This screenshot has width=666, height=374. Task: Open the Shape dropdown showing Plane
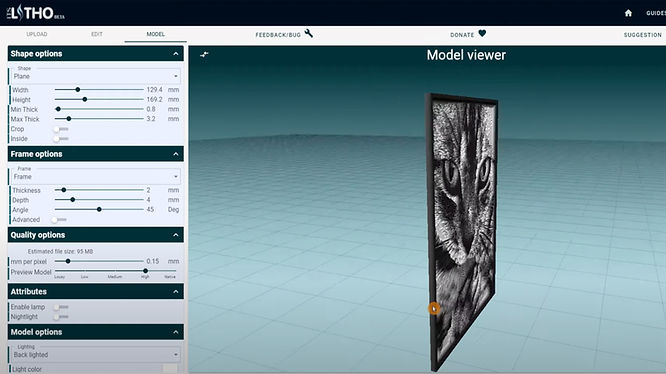pos(95,76)
